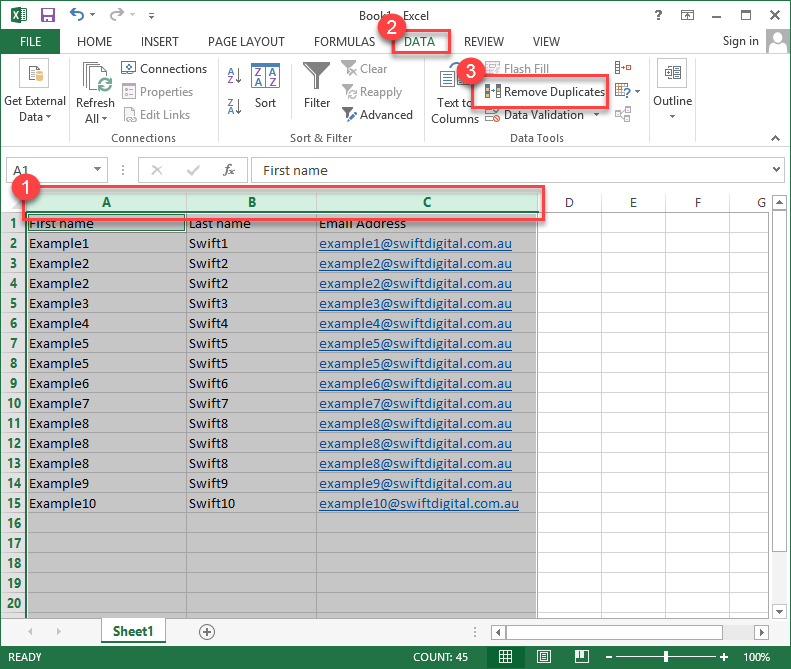
Task: Switch to the FORMULAS tab
Action: click(345, 41)
